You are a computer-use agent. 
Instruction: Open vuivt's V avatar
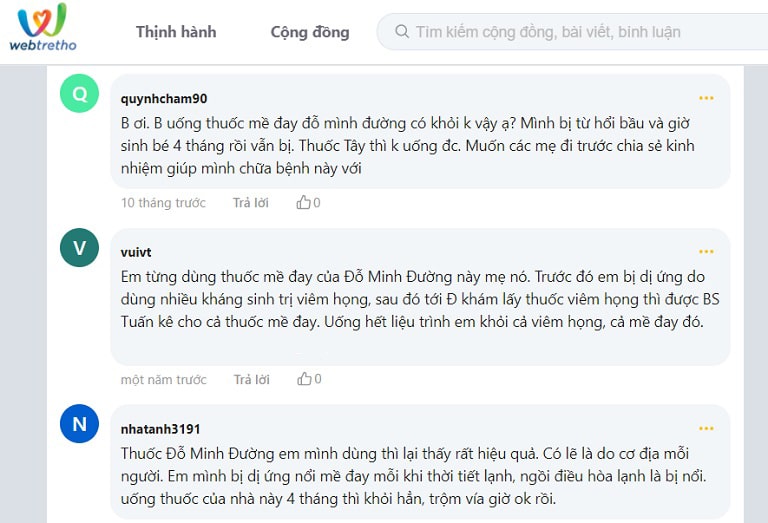pos(80,248)
